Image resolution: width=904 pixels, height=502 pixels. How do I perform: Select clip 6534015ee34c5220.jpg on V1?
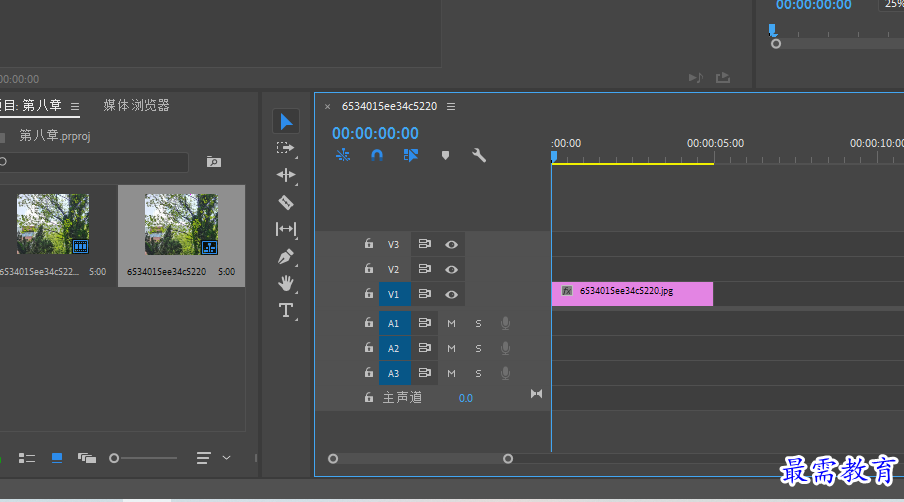[632, 294]
